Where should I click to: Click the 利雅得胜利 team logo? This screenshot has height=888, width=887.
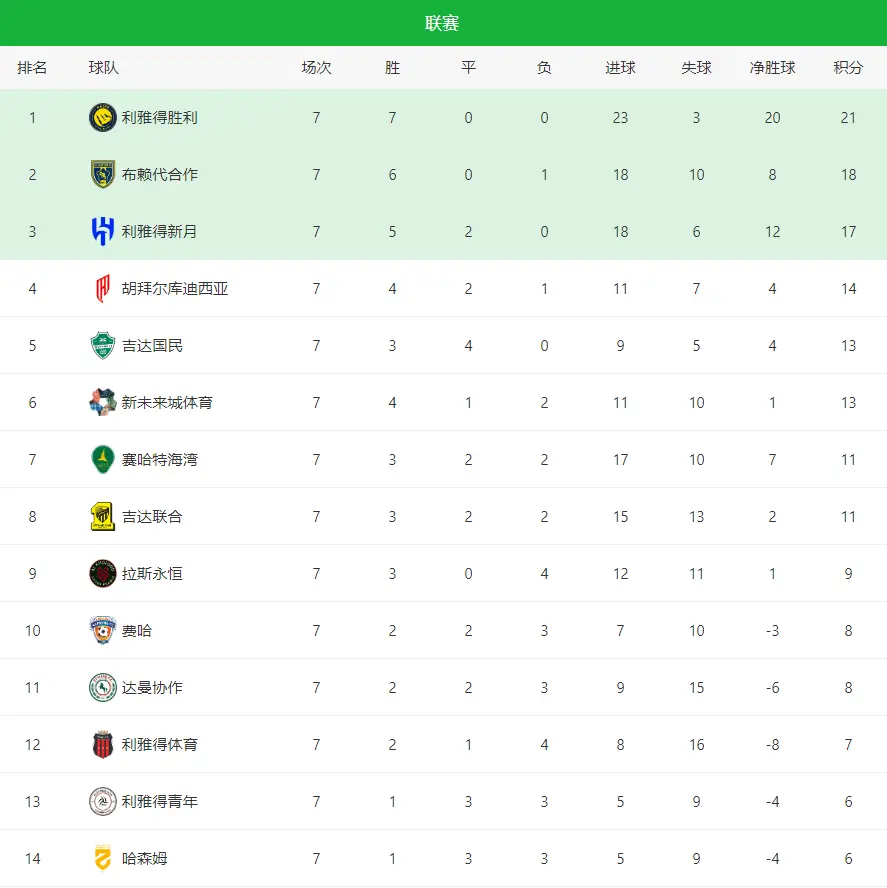(103, 117)
